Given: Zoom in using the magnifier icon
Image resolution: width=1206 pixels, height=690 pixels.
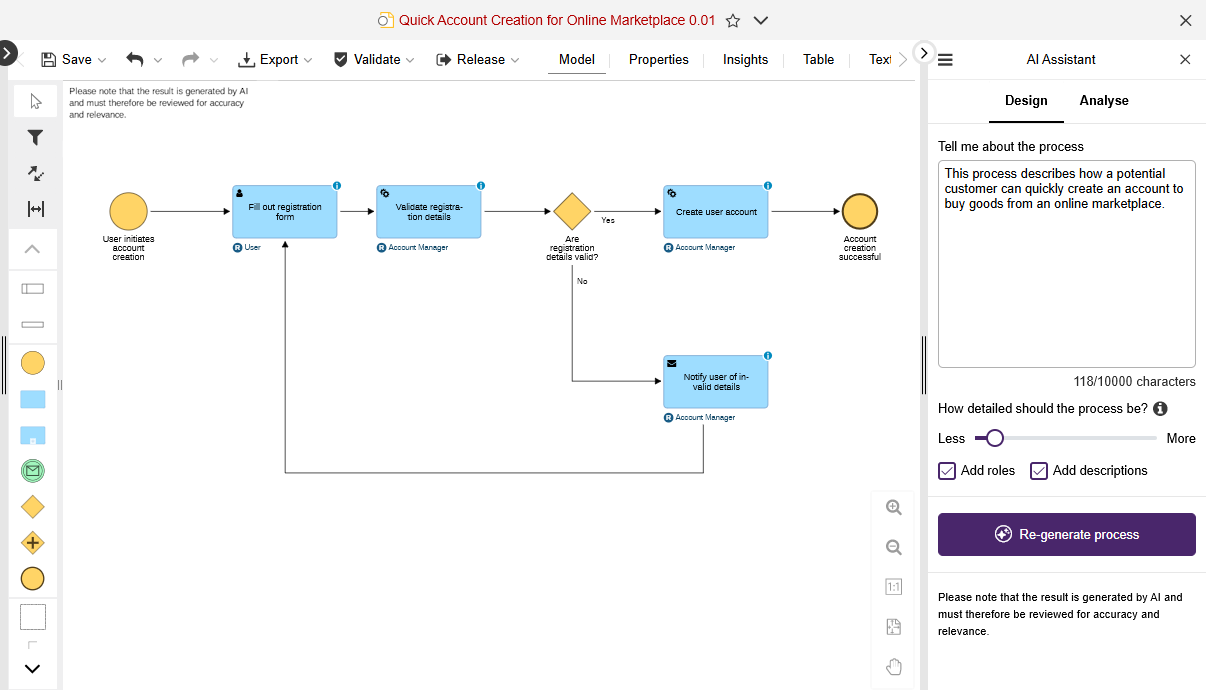Looking at the screenshot, I should tap(893, 507).
